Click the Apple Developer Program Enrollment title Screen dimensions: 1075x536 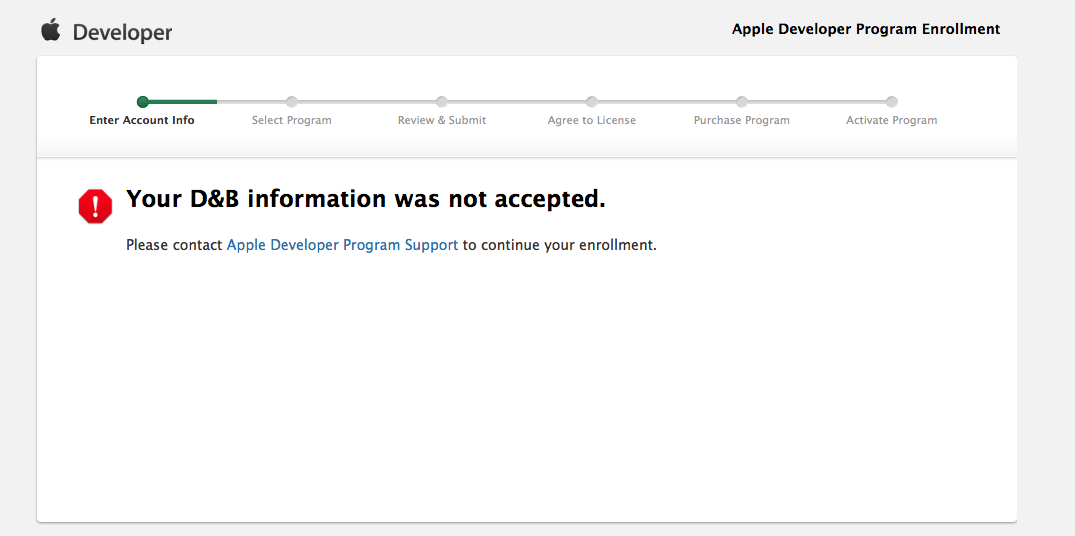pos(866,29)
